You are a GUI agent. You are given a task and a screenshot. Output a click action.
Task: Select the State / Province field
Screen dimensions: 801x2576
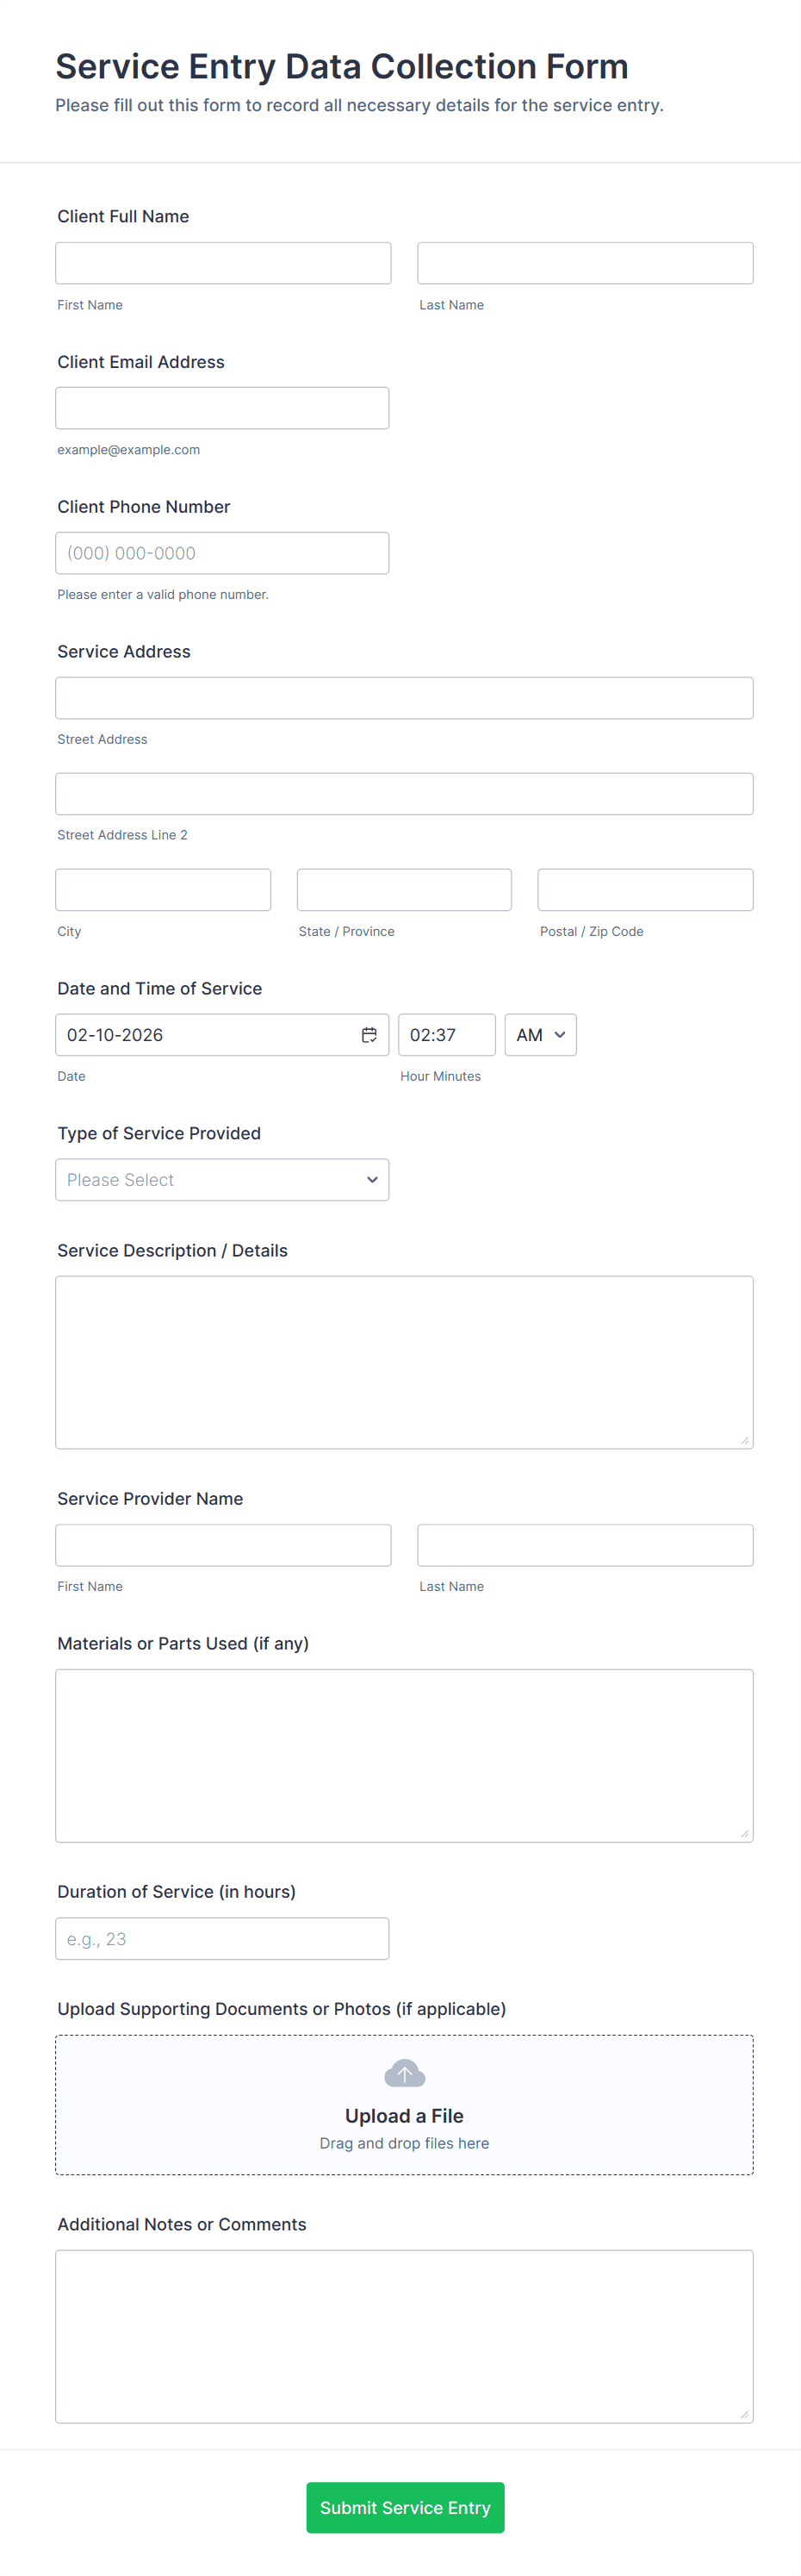(404, 890)
